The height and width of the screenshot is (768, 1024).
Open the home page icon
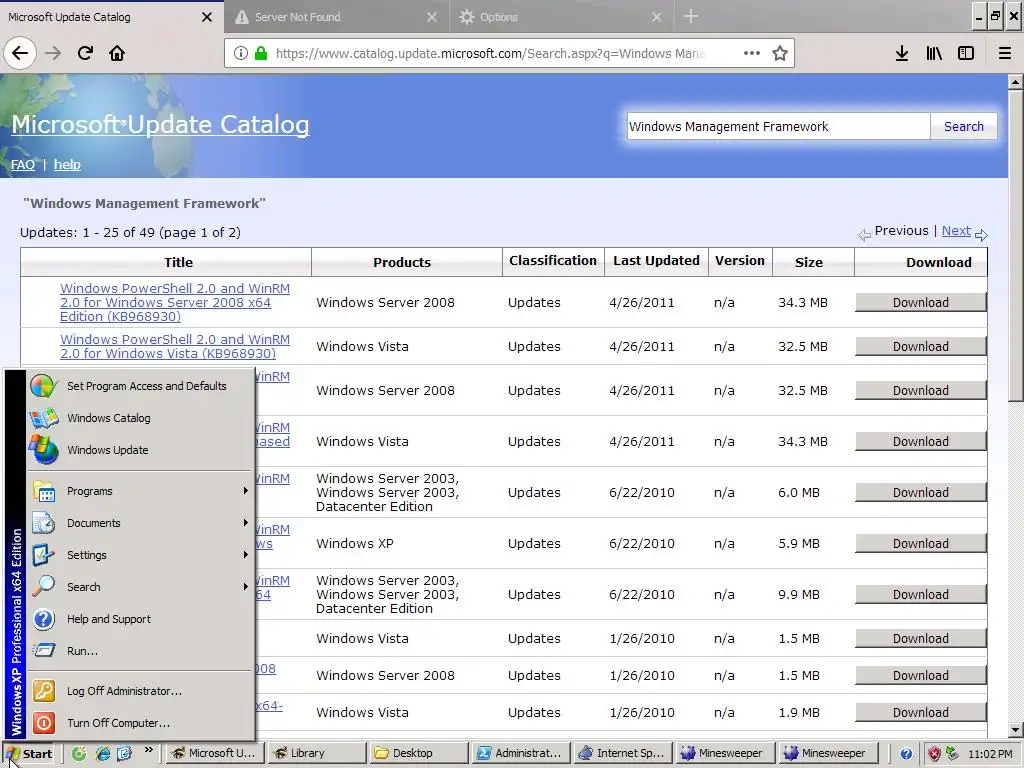click(x=117, y=53)
